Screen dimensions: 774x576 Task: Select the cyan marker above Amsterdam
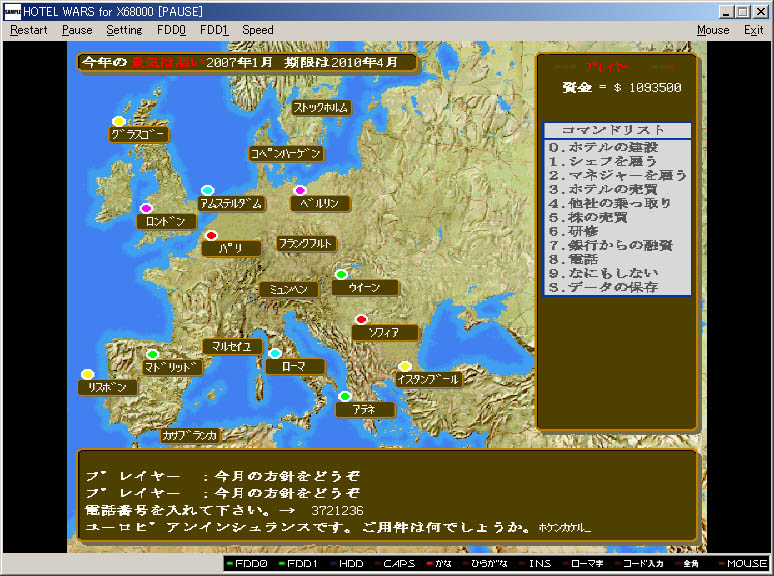click(207, 190)
